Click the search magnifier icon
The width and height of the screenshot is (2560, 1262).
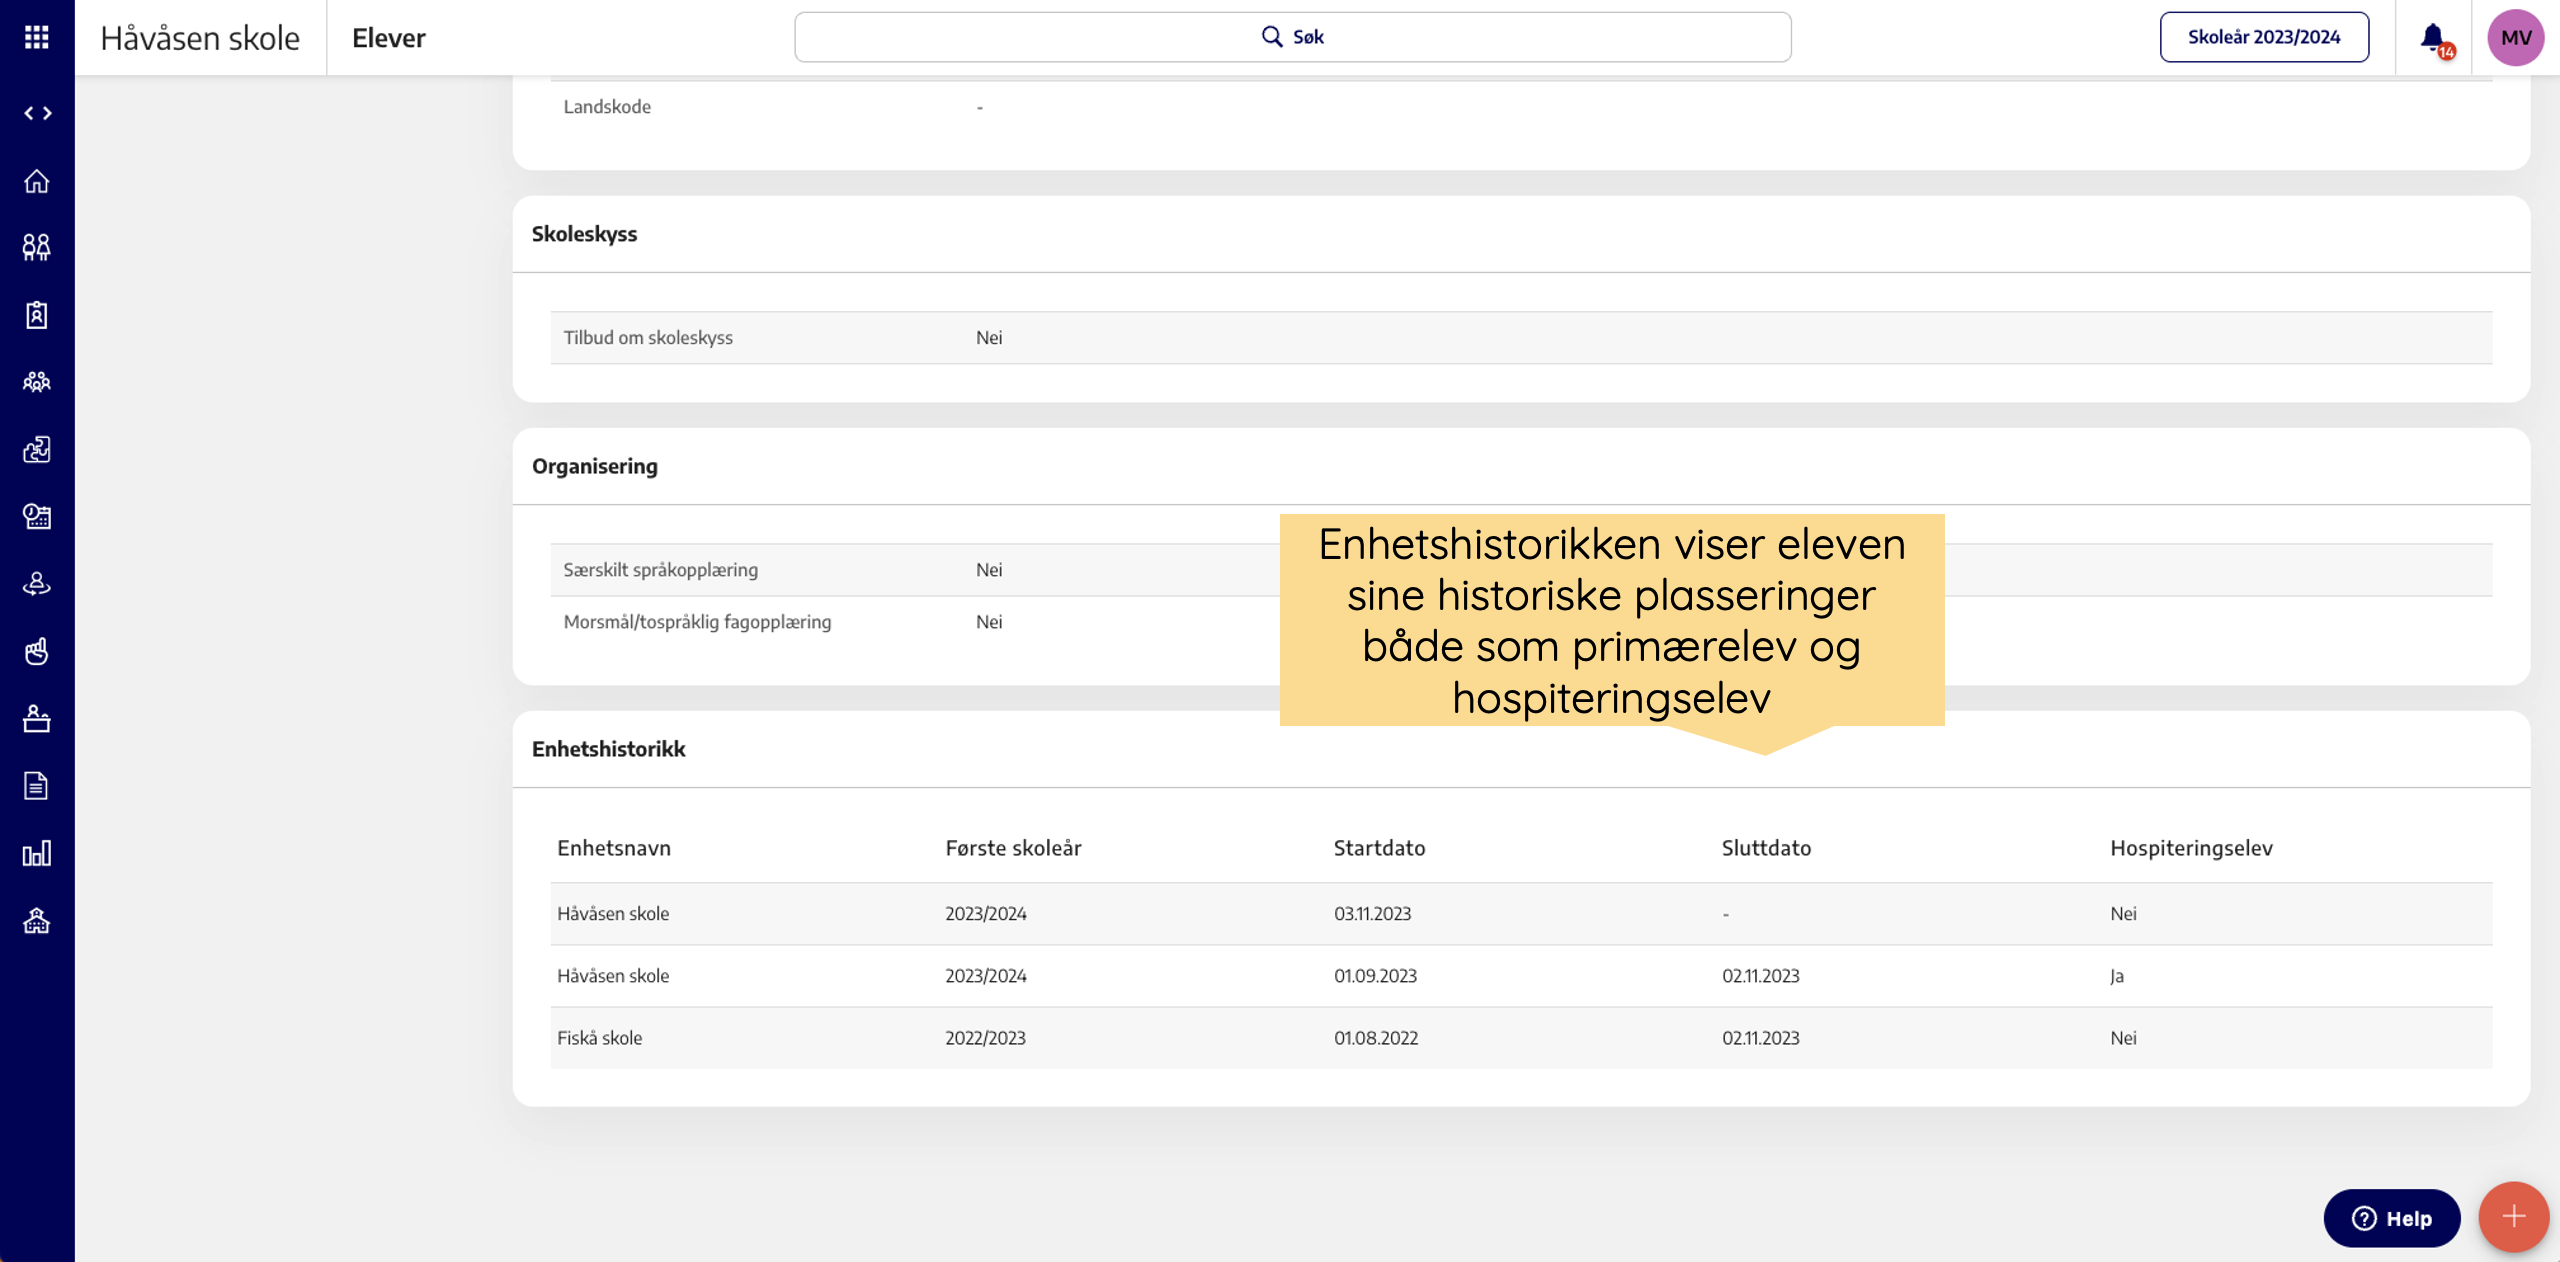point(1271,37)
